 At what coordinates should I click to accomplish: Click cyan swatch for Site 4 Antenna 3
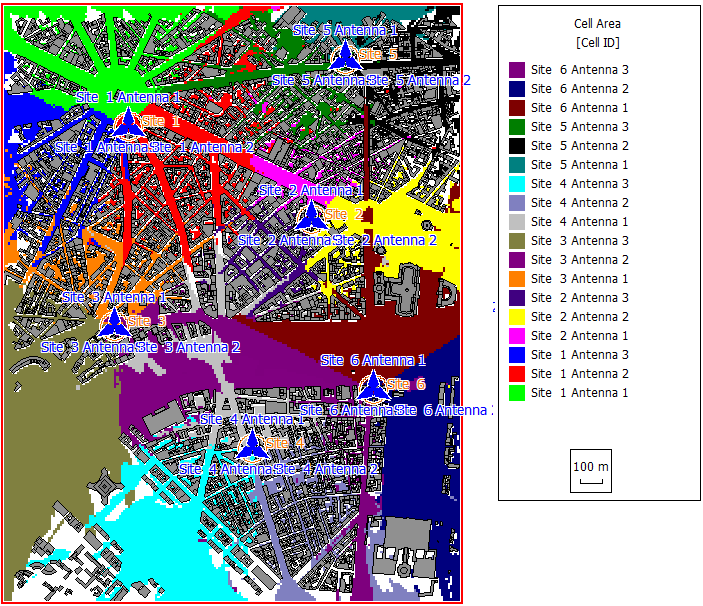tap(517, 184)
